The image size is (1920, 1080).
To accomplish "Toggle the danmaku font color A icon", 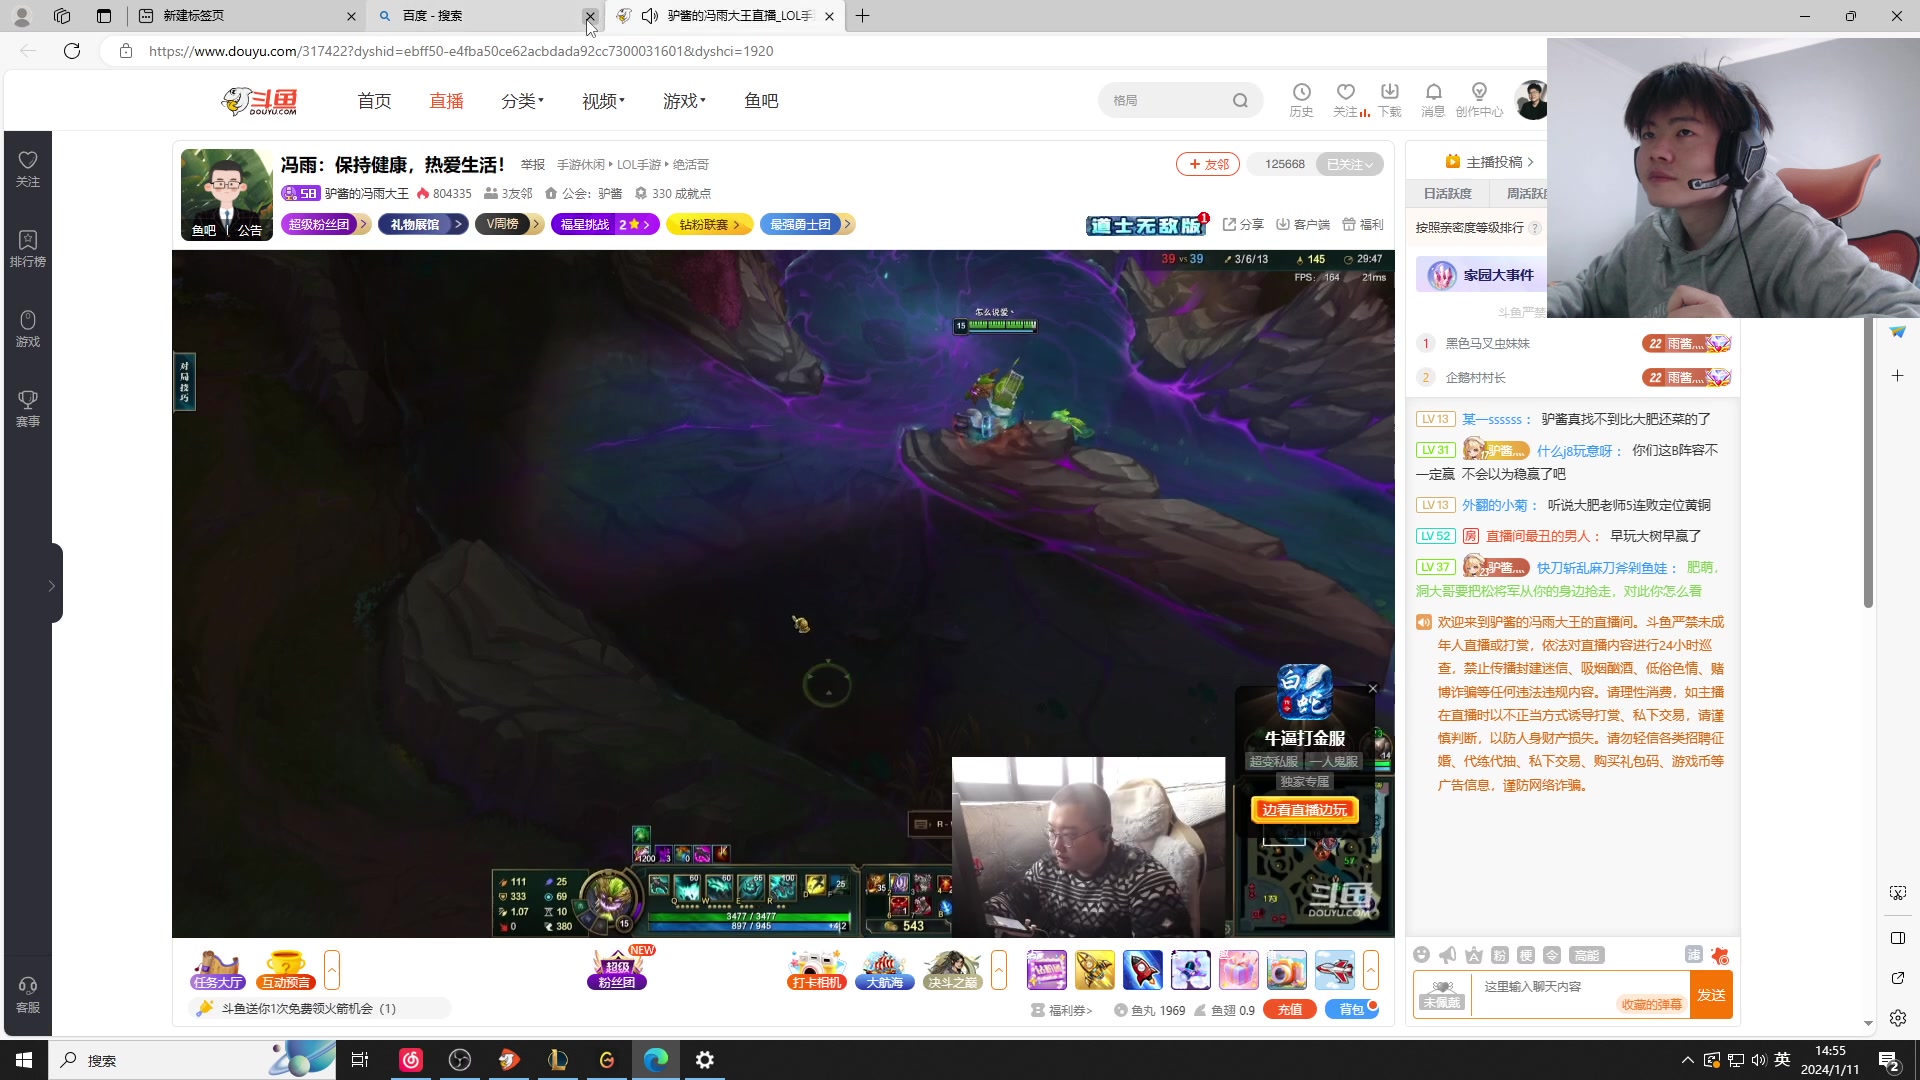I will tap(1473, 955).
